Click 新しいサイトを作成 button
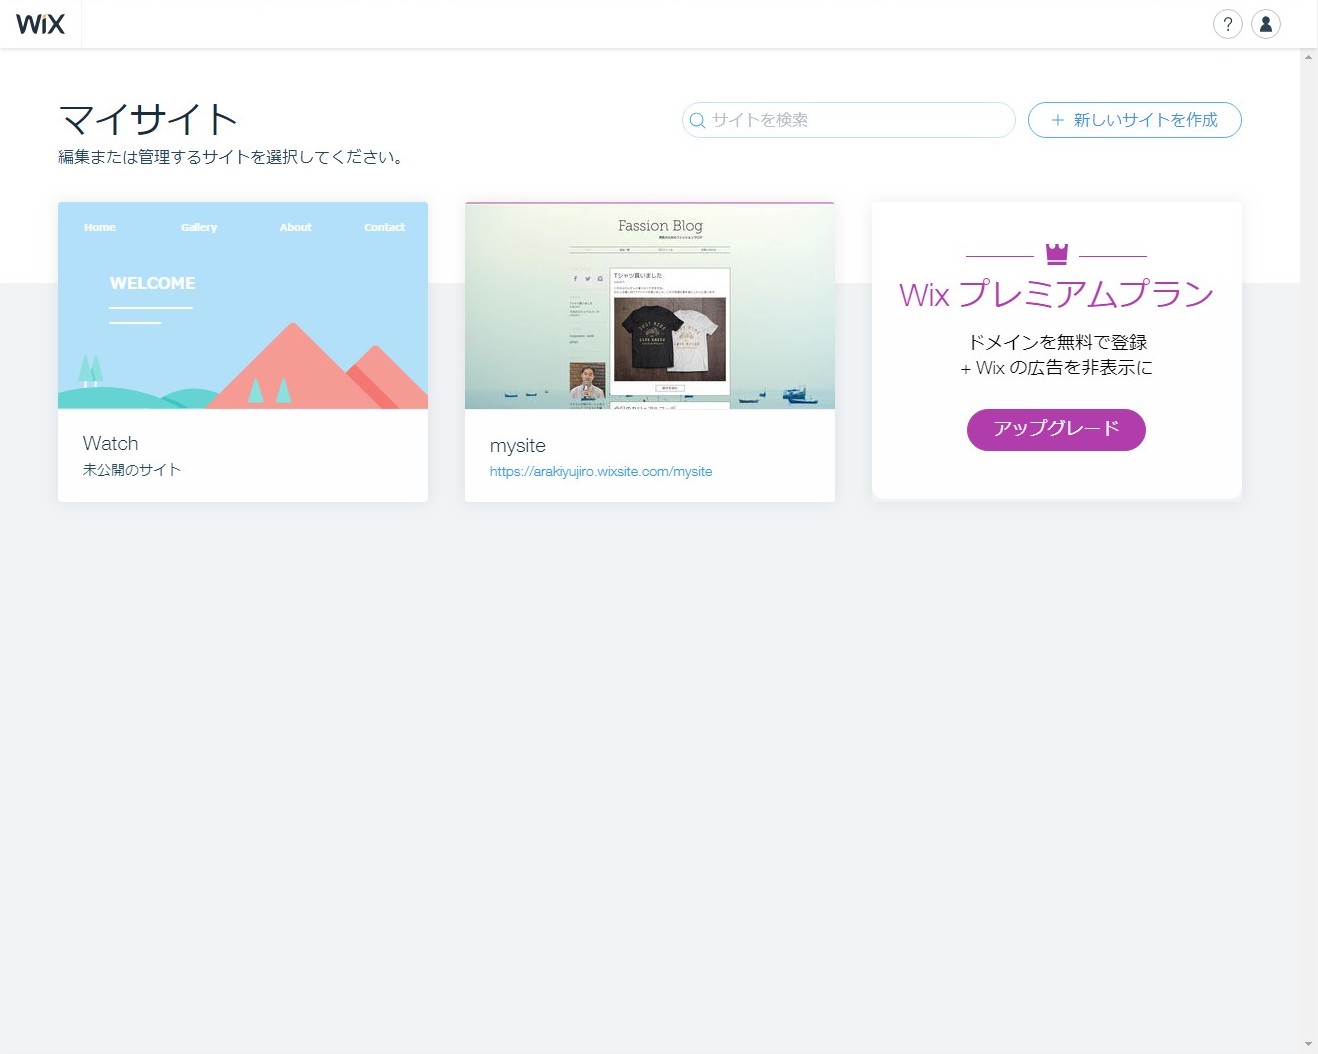This screenshot has height=1054, width=1318. coord(1134,120)
